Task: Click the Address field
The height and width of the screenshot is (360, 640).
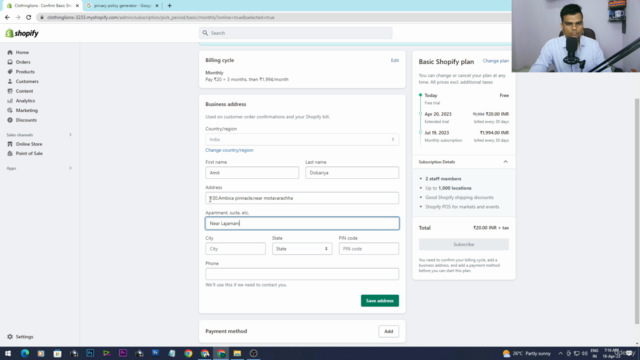Action: [302, 198]
